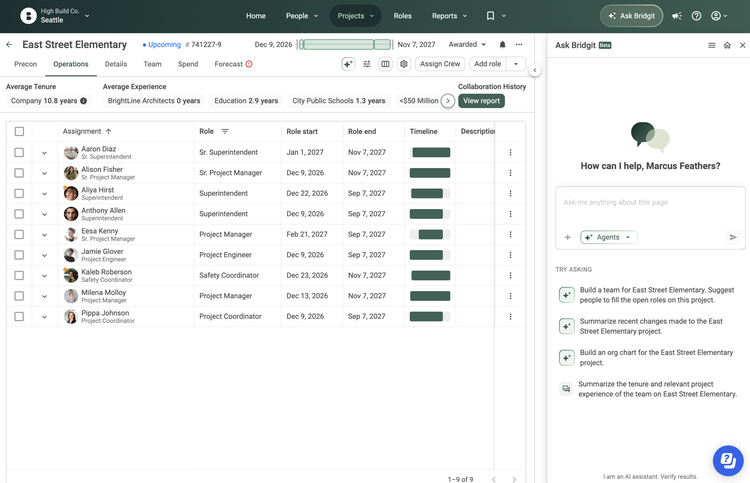
Task: Check the box for Jamie Glover
Action: pyautogui.click(x=19, y=255)
